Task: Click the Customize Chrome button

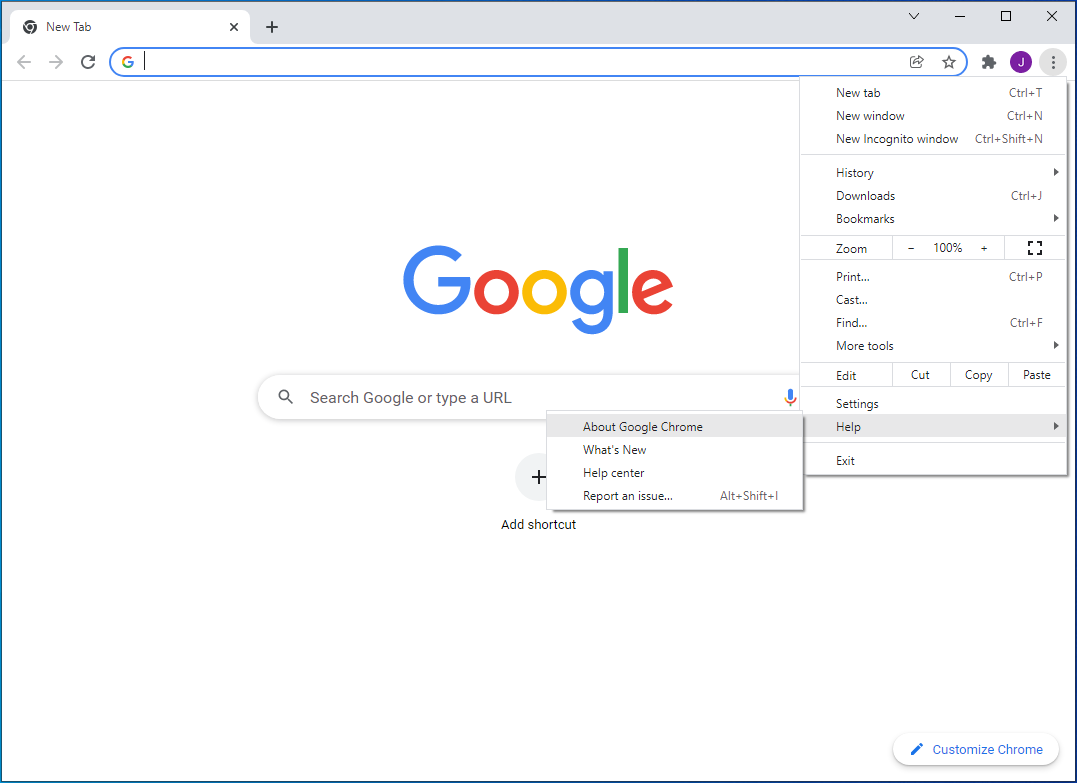Action: coord(975,749)
